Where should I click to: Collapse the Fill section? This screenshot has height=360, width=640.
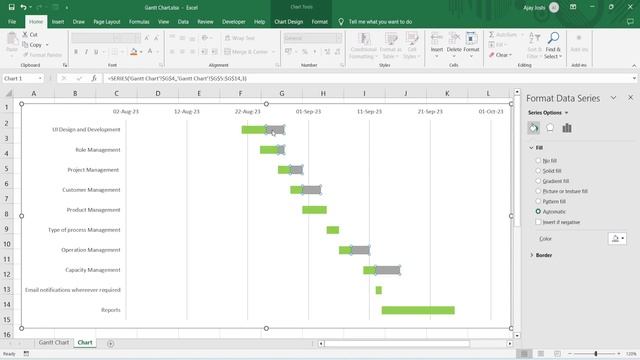click(x=531, y=148)
